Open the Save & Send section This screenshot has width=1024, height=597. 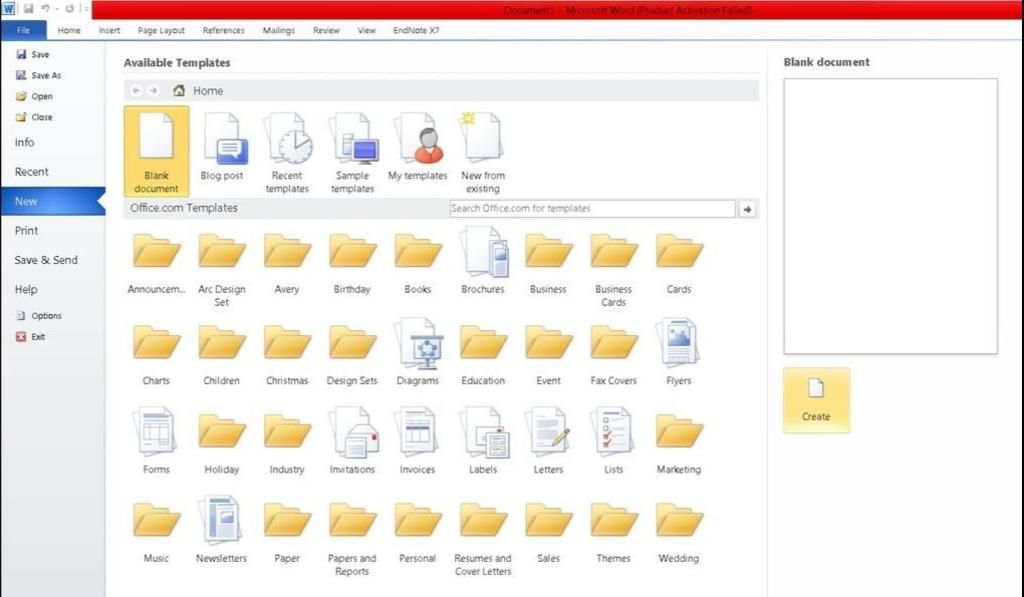(x=46, y=260)
